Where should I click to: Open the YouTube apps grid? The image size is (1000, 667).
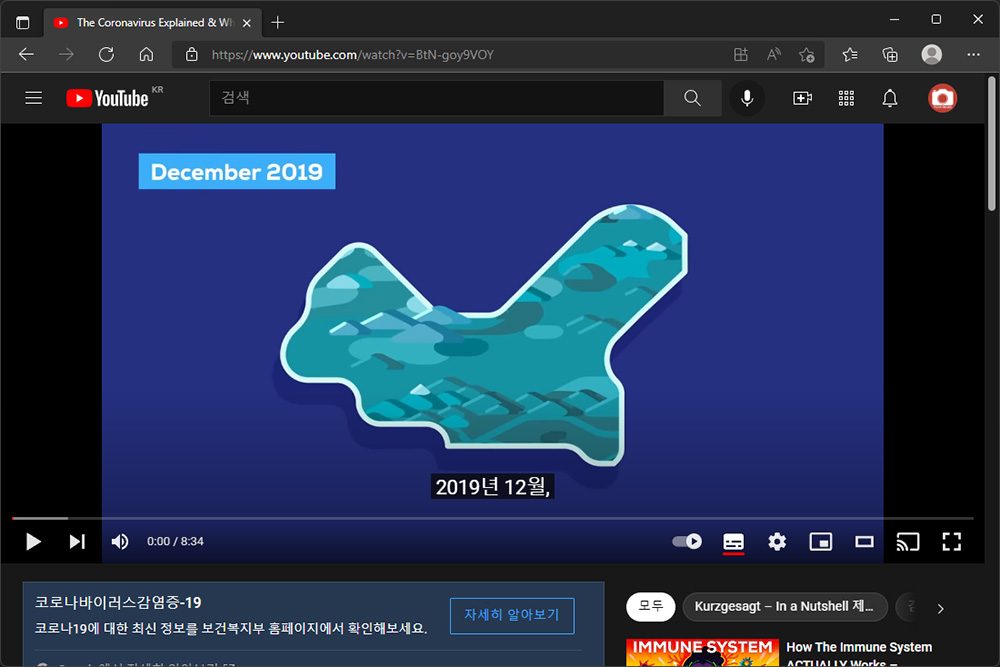tap(846, 98)
